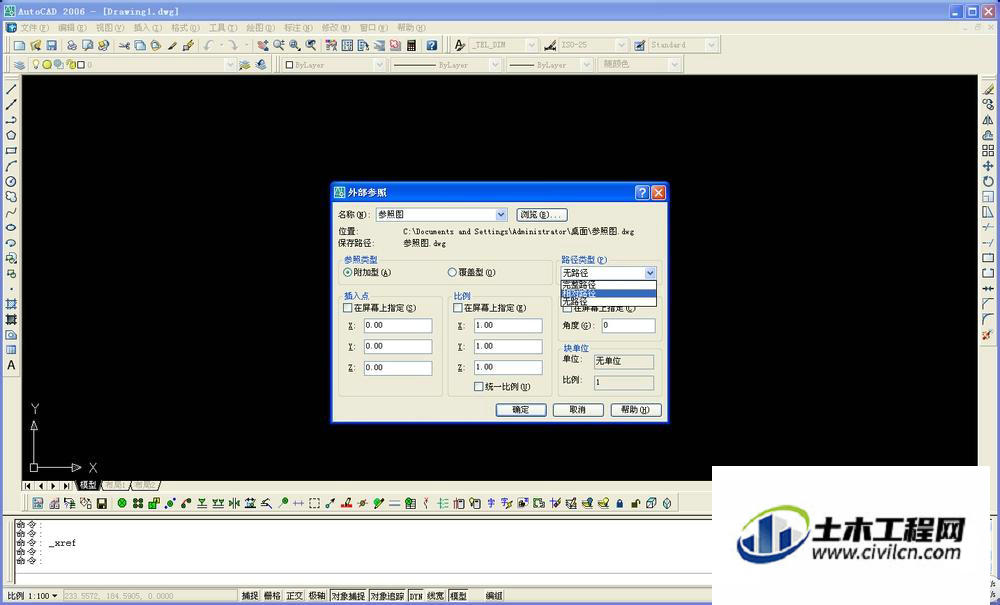Click the layer 0 color square swatch
Viewport: 1000px width, 605px height.
point(80,64)
